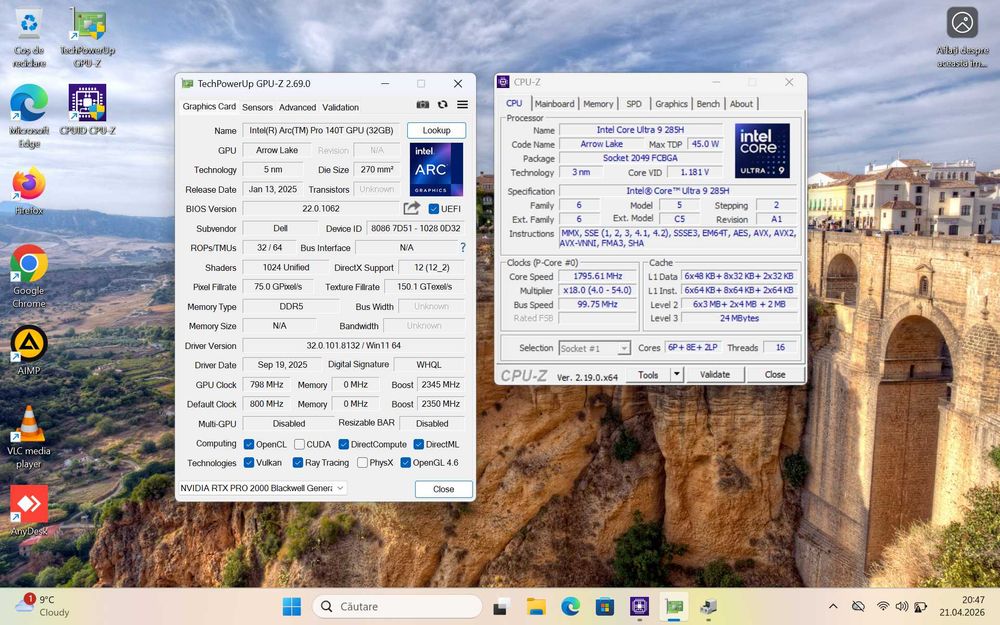
Task: Switch to CPU-Z Mainboard tab
Action: 554,104
